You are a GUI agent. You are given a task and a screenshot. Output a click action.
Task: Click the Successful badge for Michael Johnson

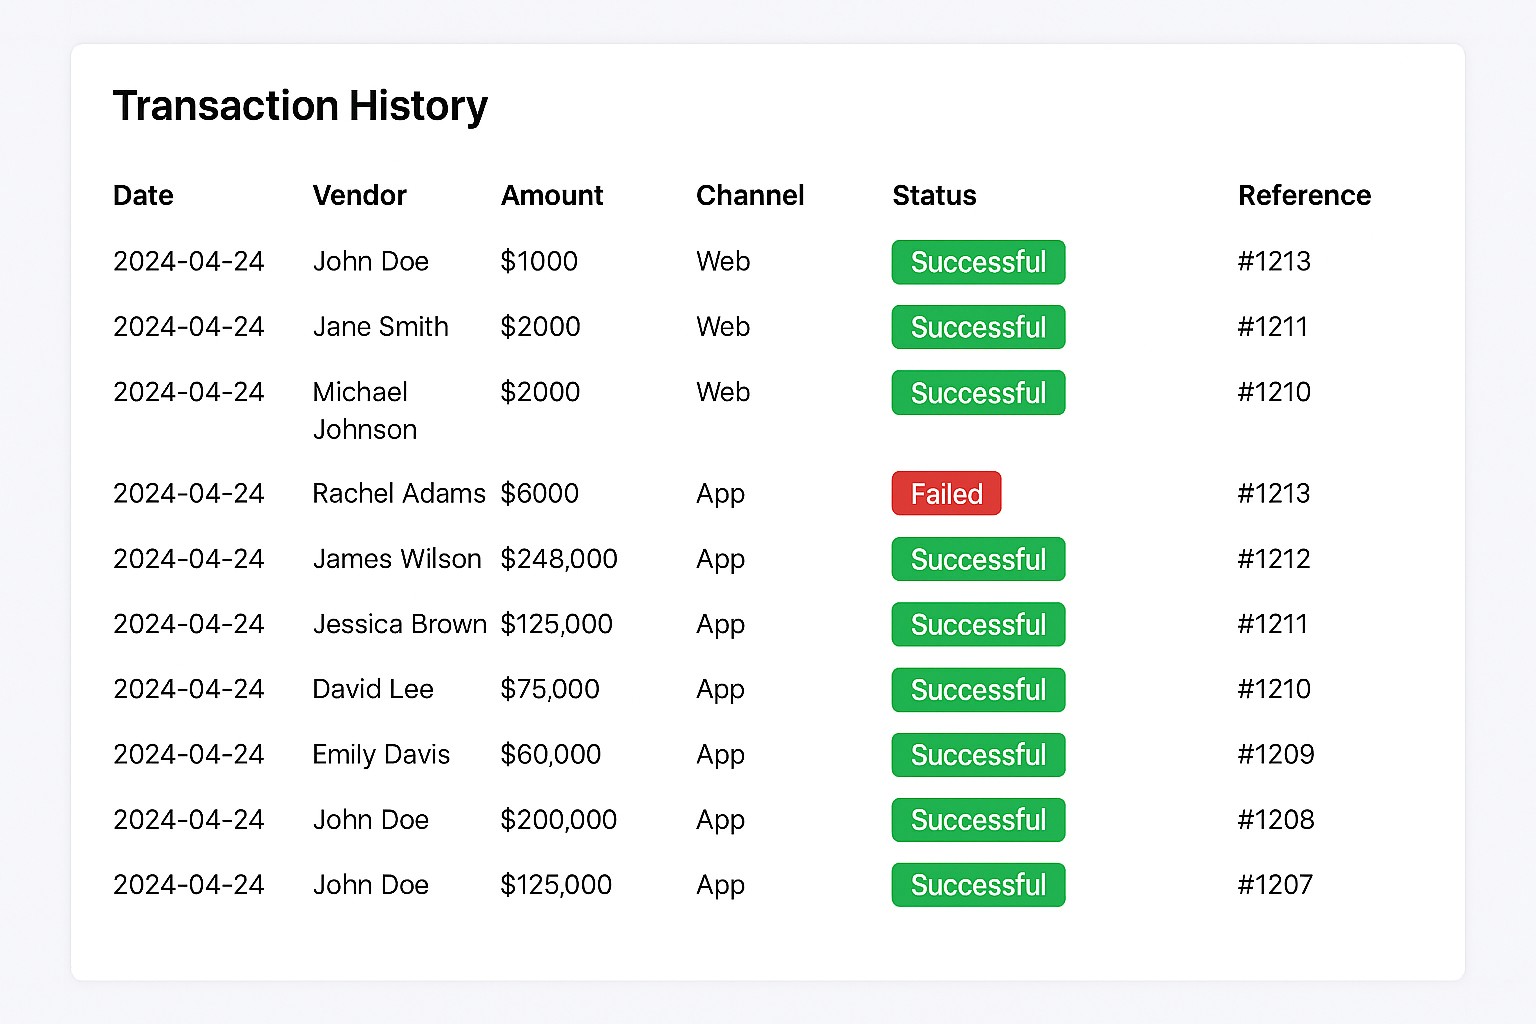tap(978, 392)
